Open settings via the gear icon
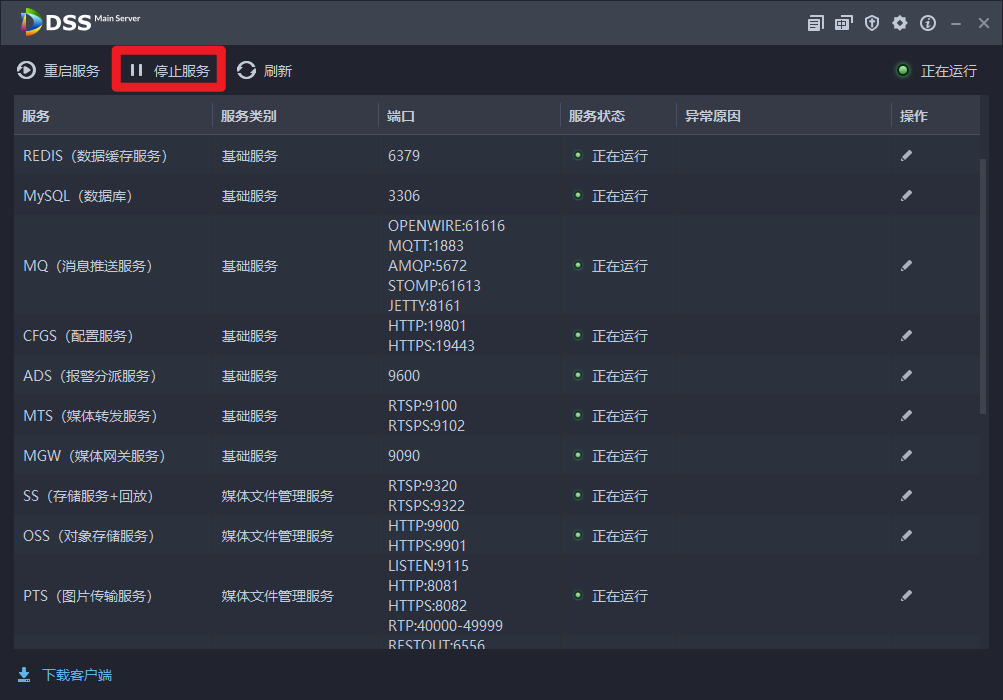 (900, 23)
